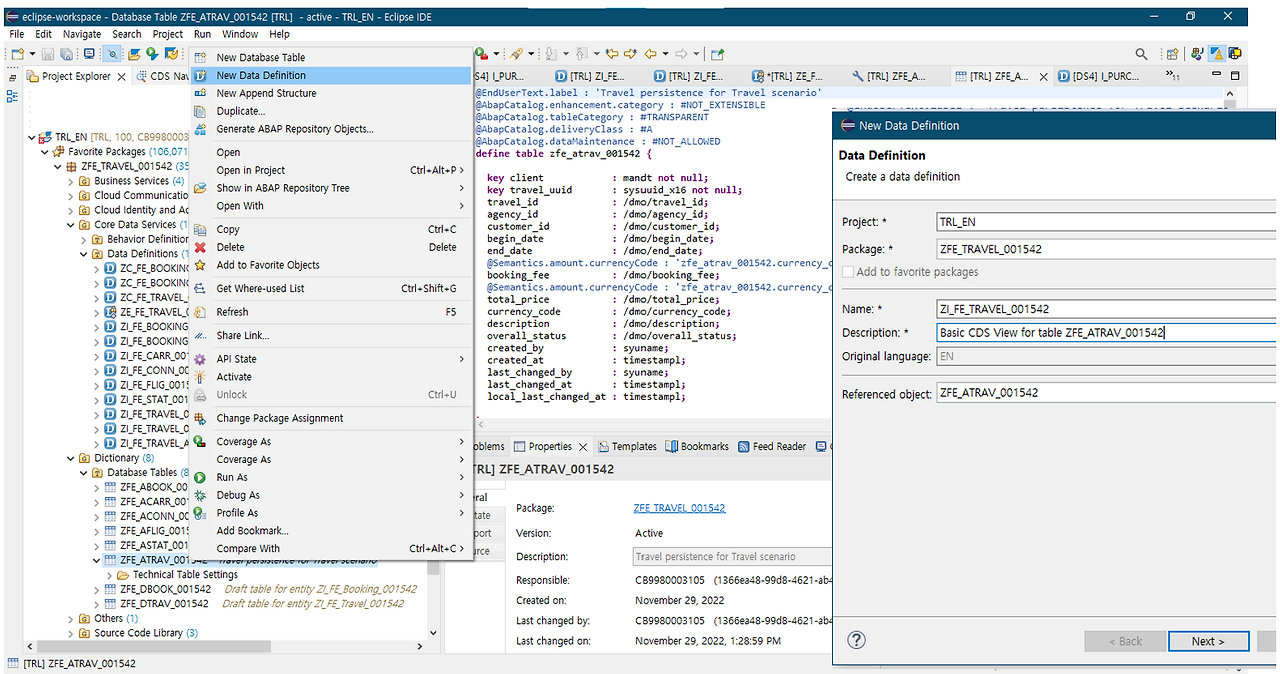Expand the Source Code Library node
Viewport: 1280px width, 674px height.
pos(71,633)
